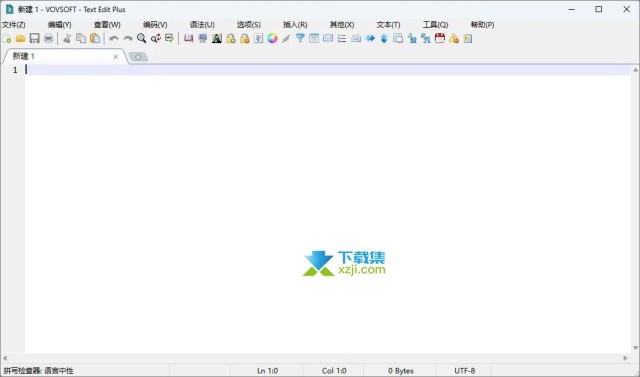The image size is (640, 377).
Task: Copy selection using the copy icon
Action: click(81, 39)
